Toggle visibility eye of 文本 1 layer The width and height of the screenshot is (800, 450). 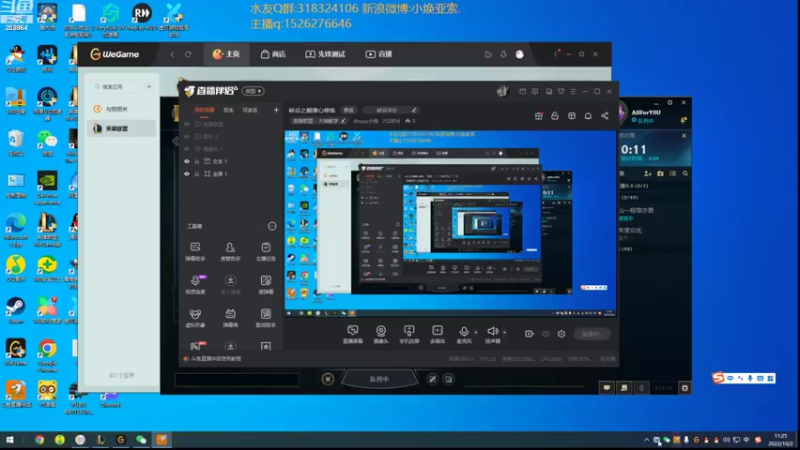(187, 161)
